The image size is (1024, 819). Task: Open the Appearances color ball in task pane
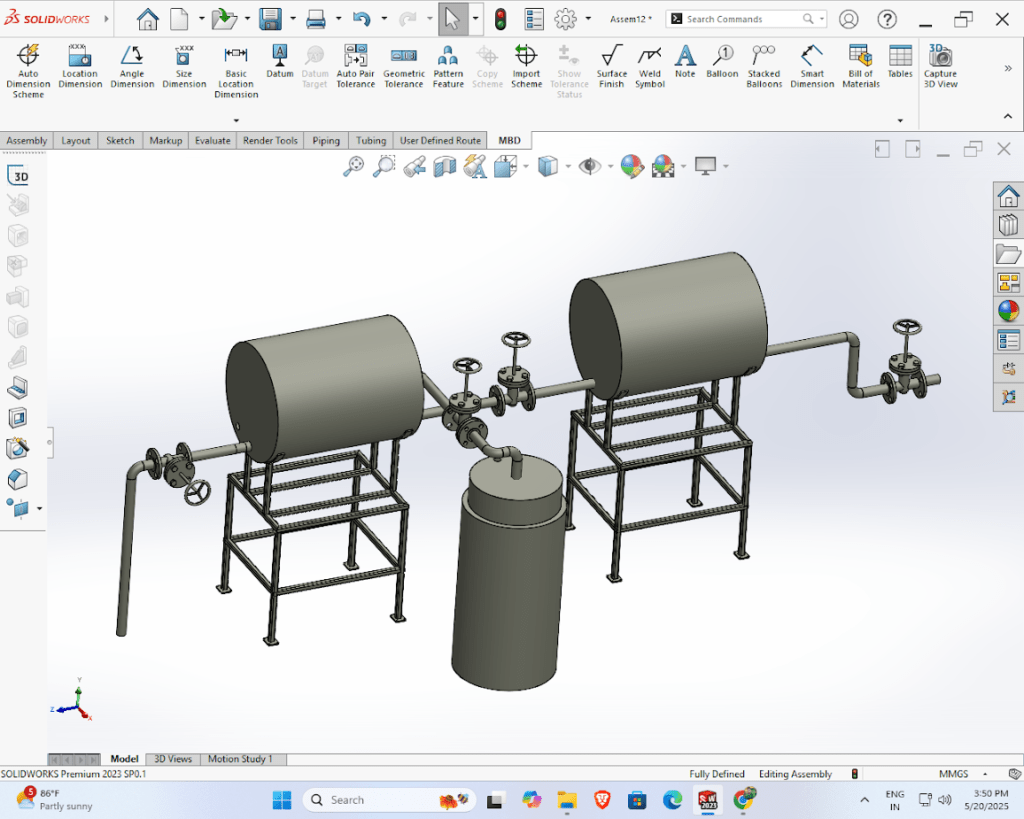pyautogui.click(x=1008, y=311)
